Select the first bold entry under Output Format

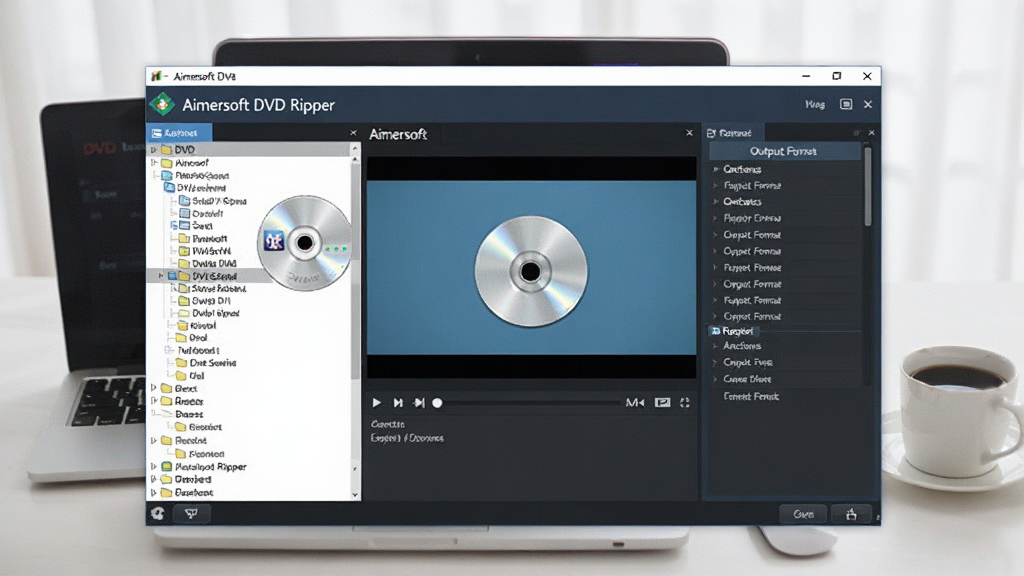[x=742, y=169]
